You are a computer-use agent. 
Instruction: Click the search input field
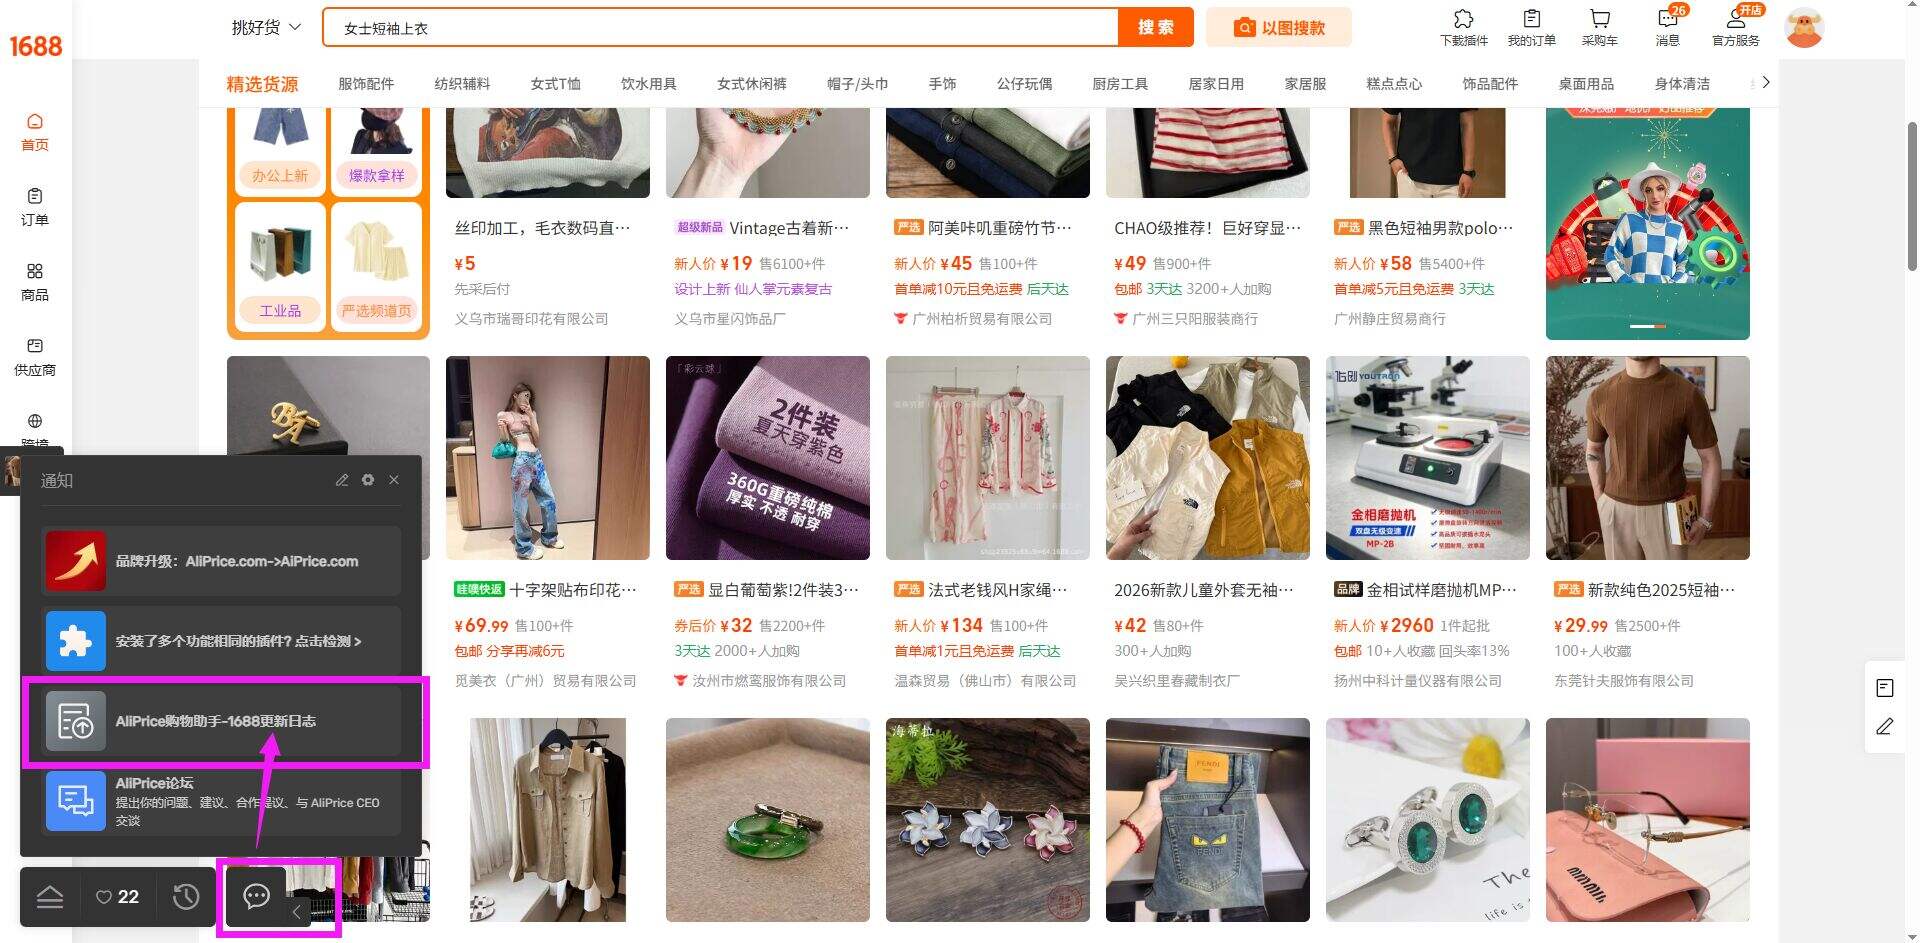point(720,28)
